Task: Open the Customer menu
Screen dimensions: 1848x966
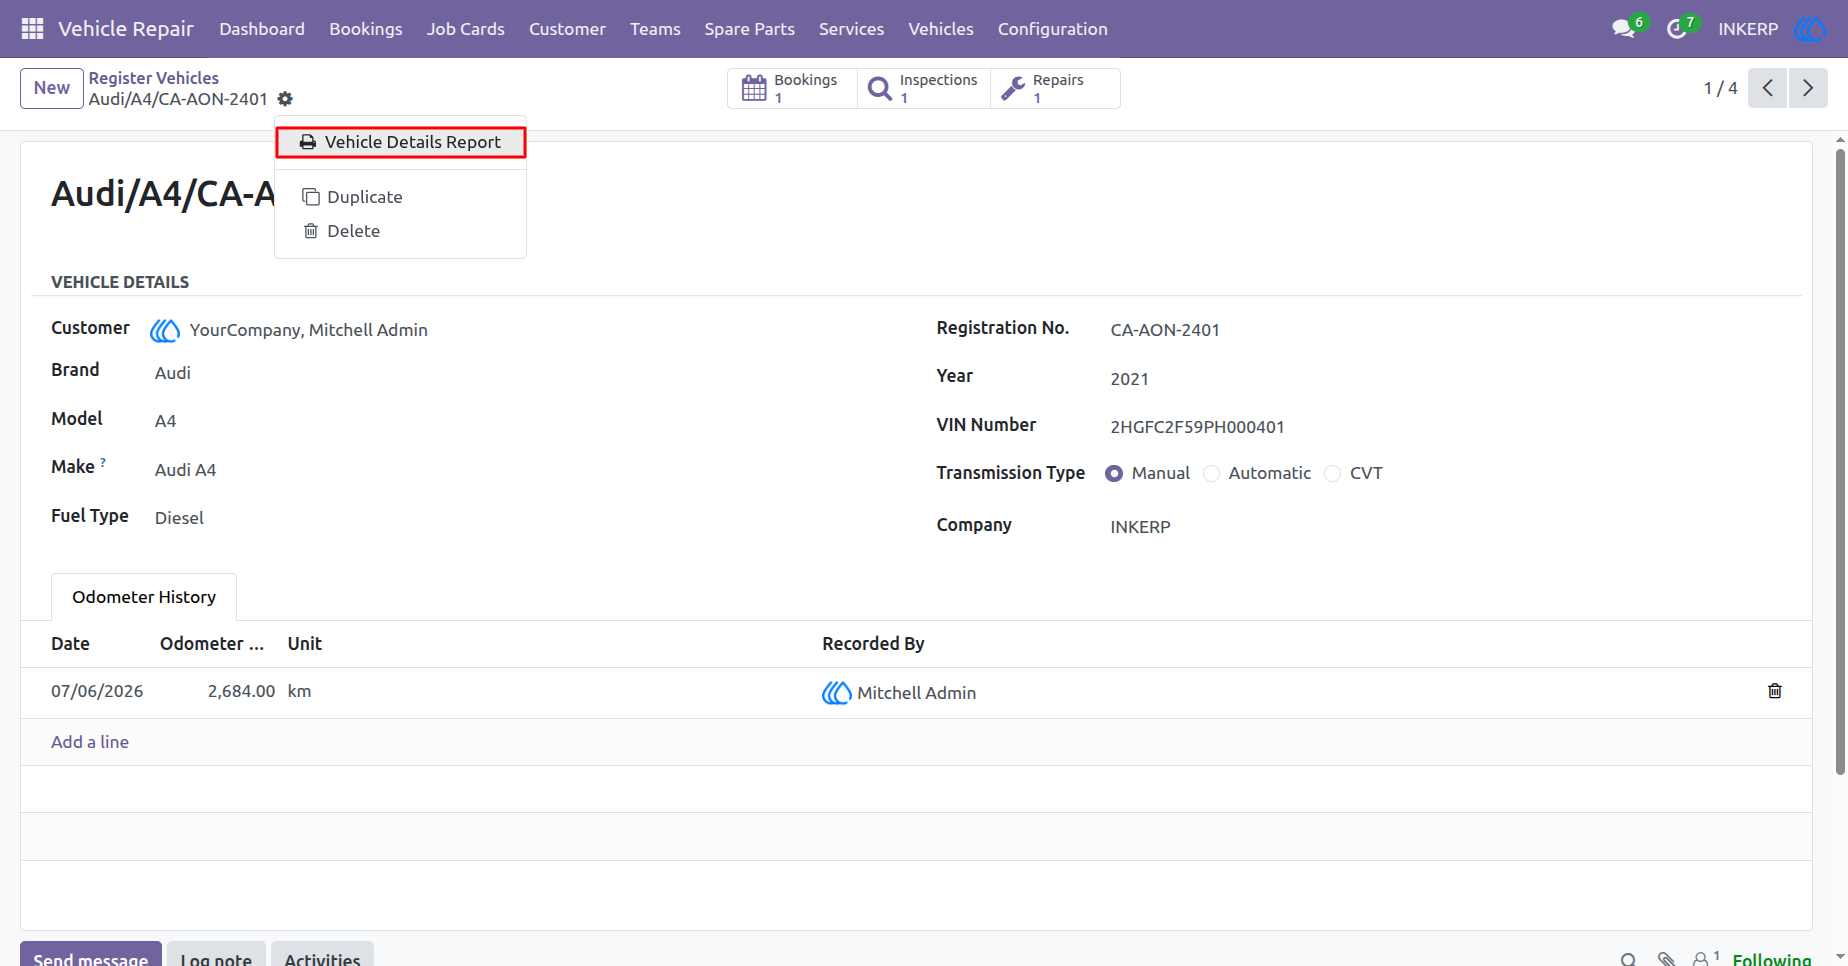Action: [x=567, y=29]
